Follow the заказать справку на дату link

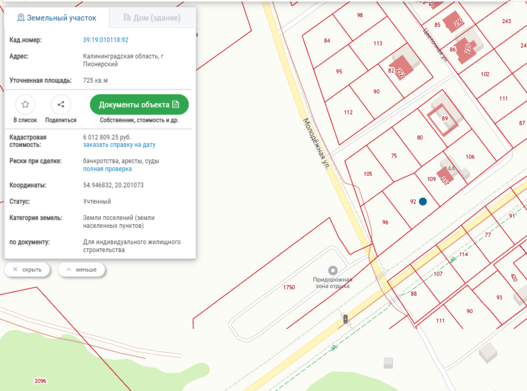click(119, 145)
